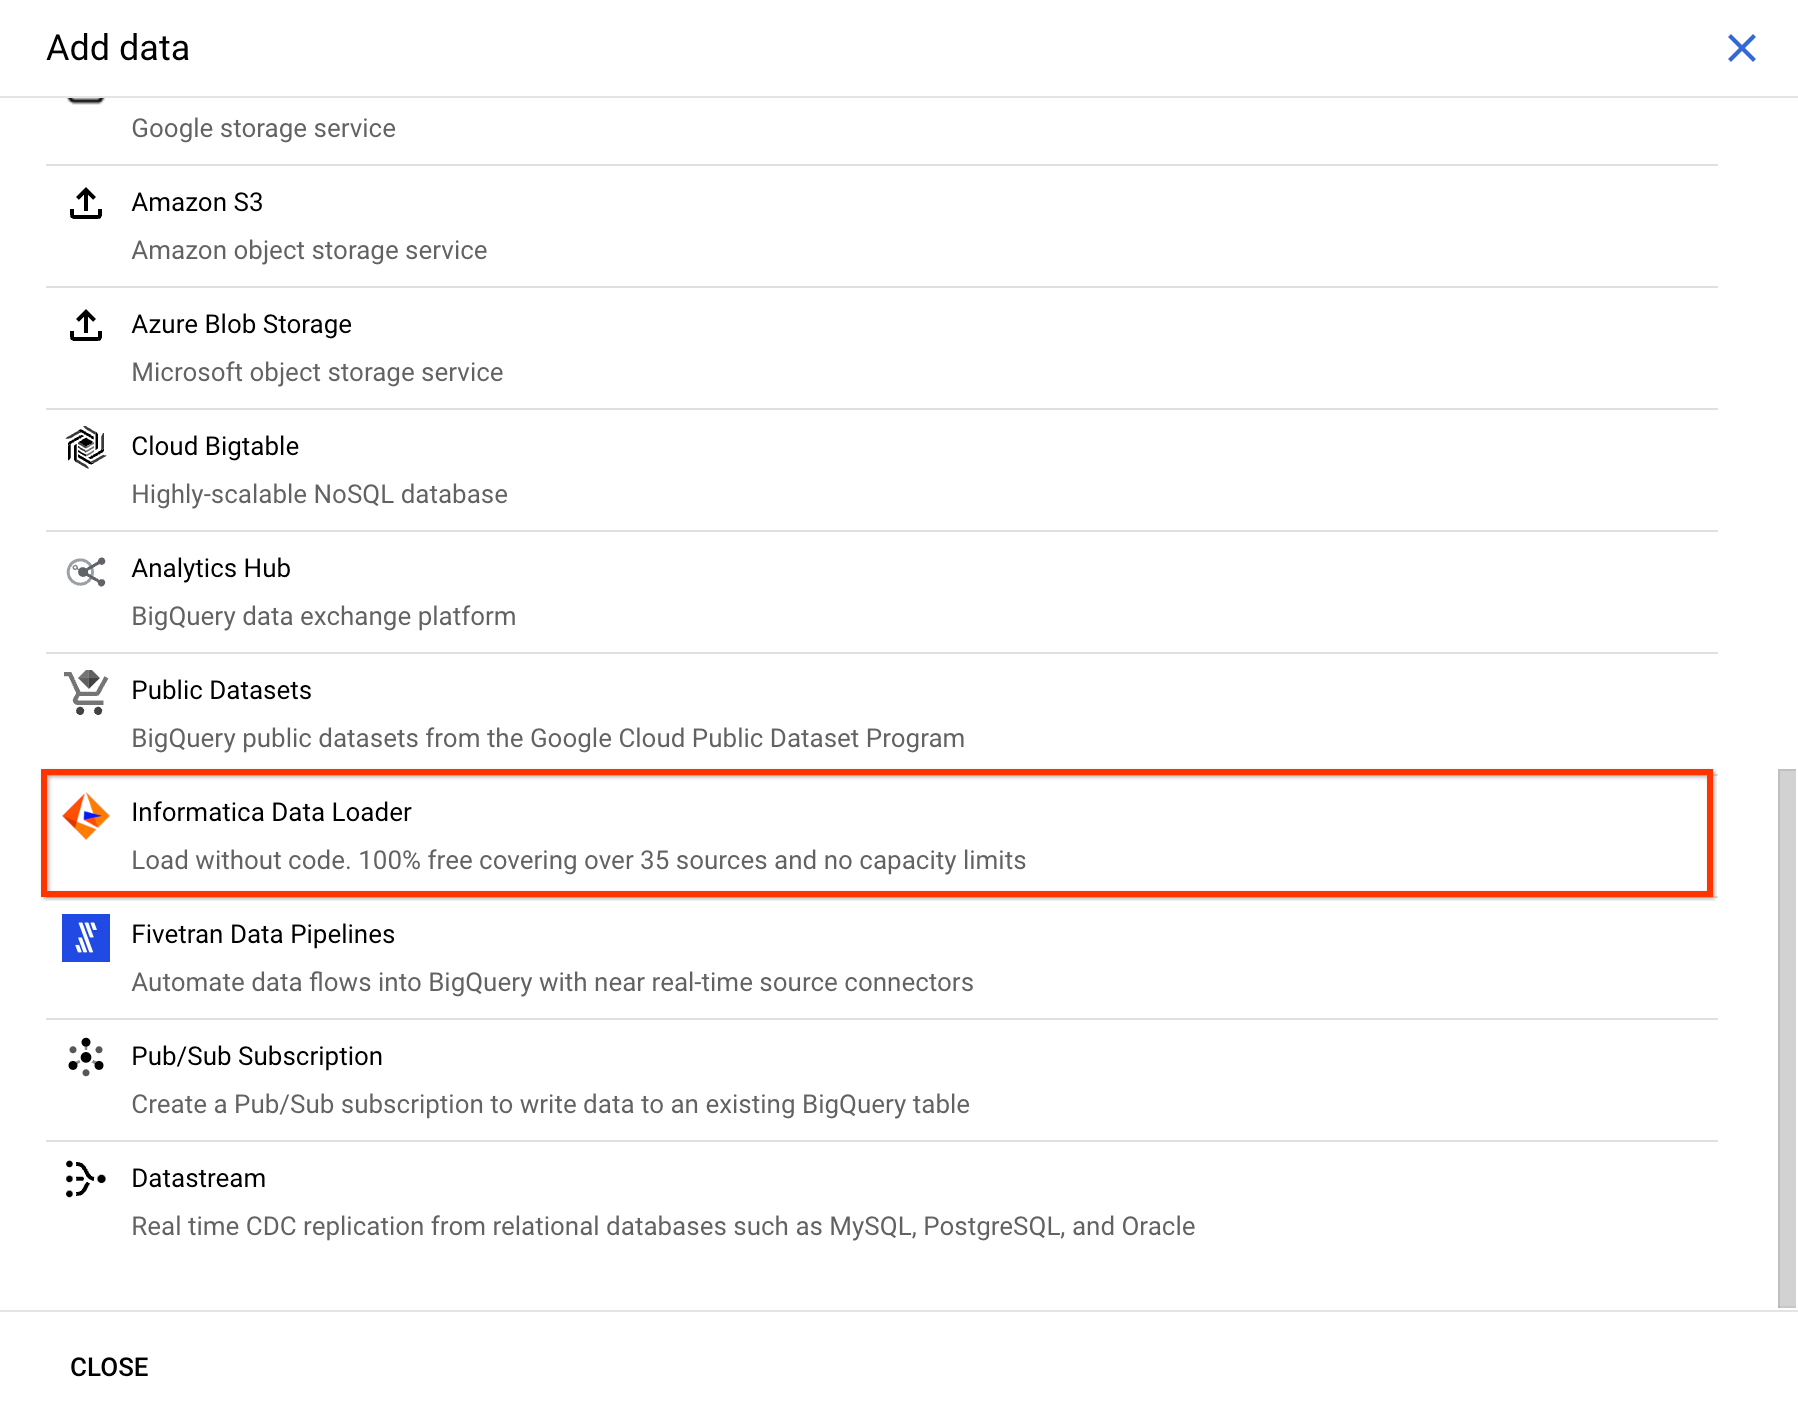Click the Google Cloud Public Dataset Program description

click(x=548, y=739)
